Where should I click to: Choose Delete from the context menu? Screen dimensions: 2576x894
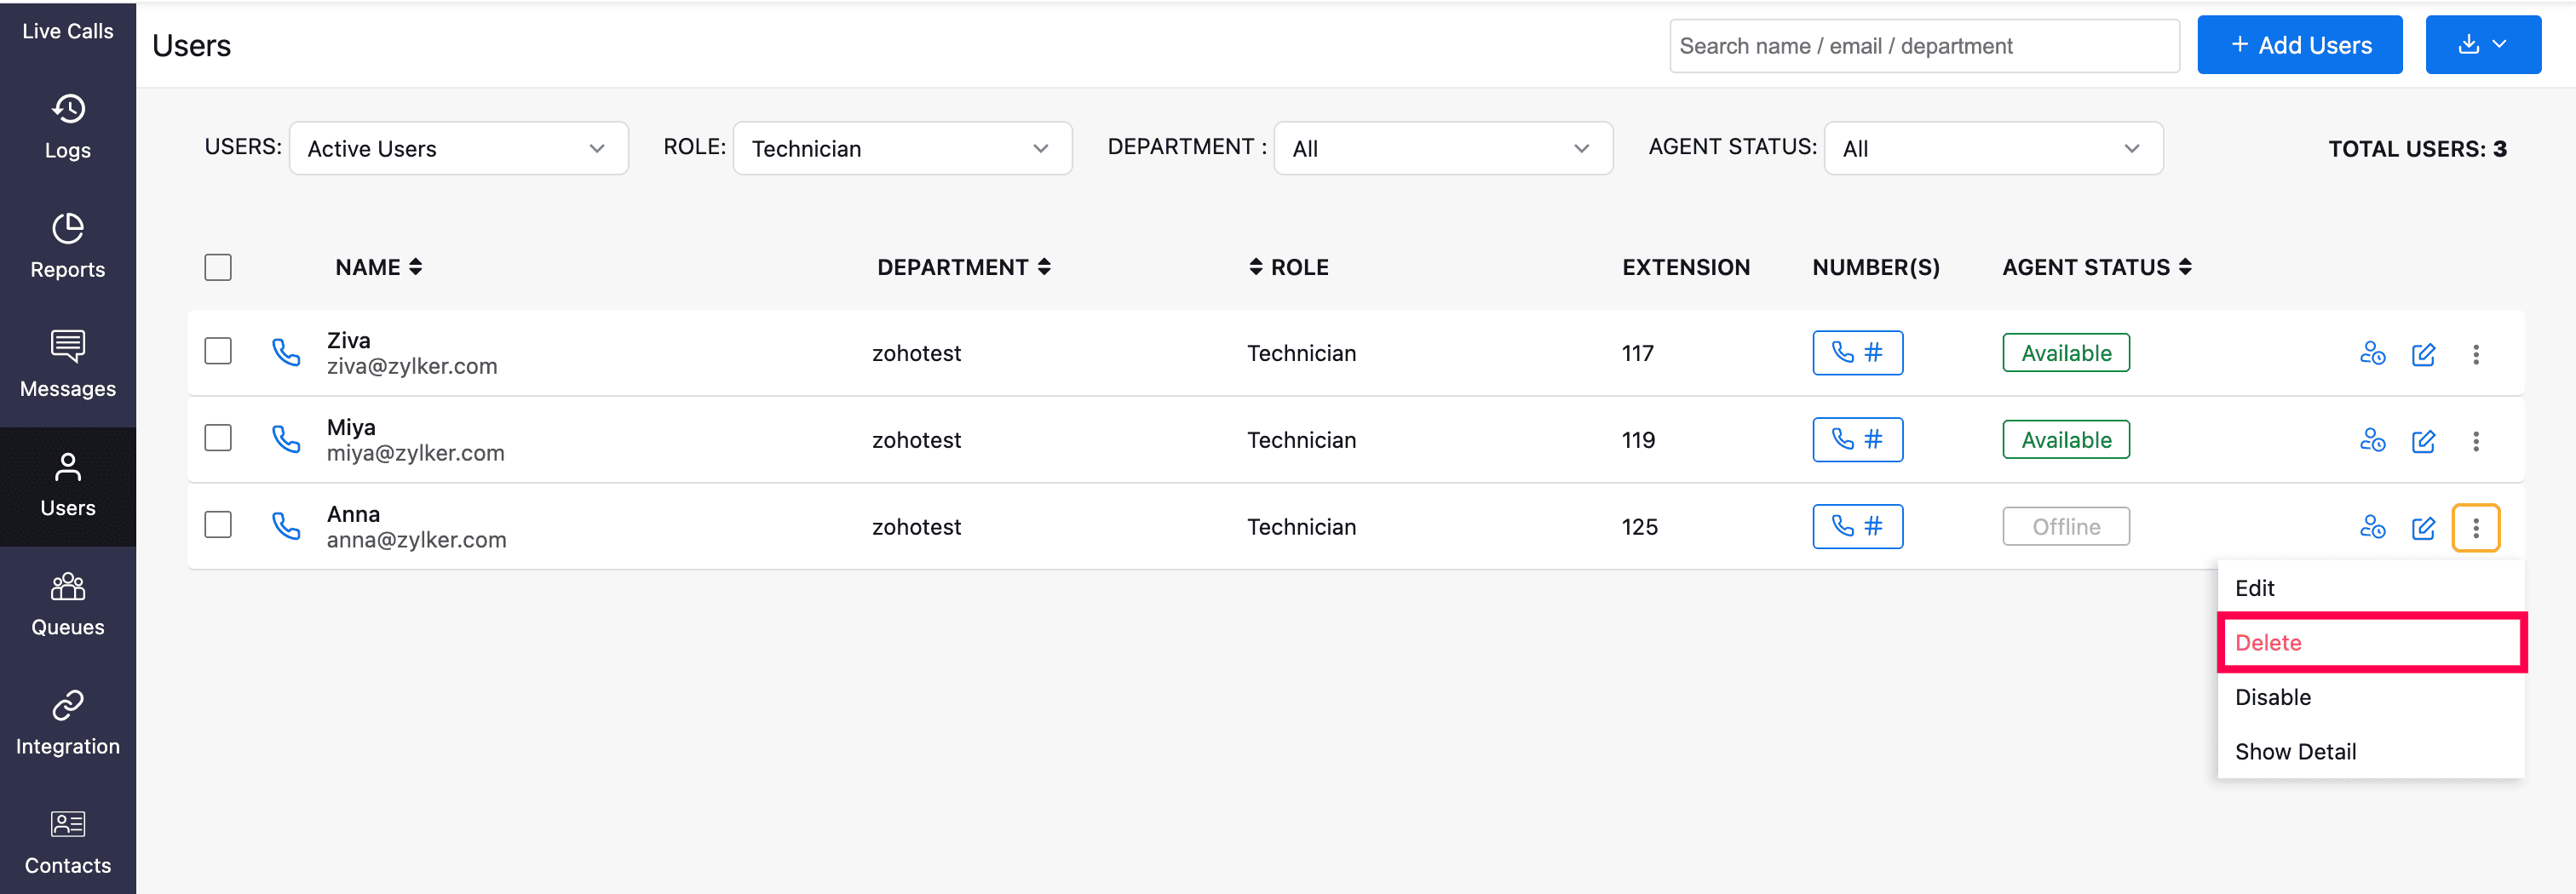(2370, 643)
